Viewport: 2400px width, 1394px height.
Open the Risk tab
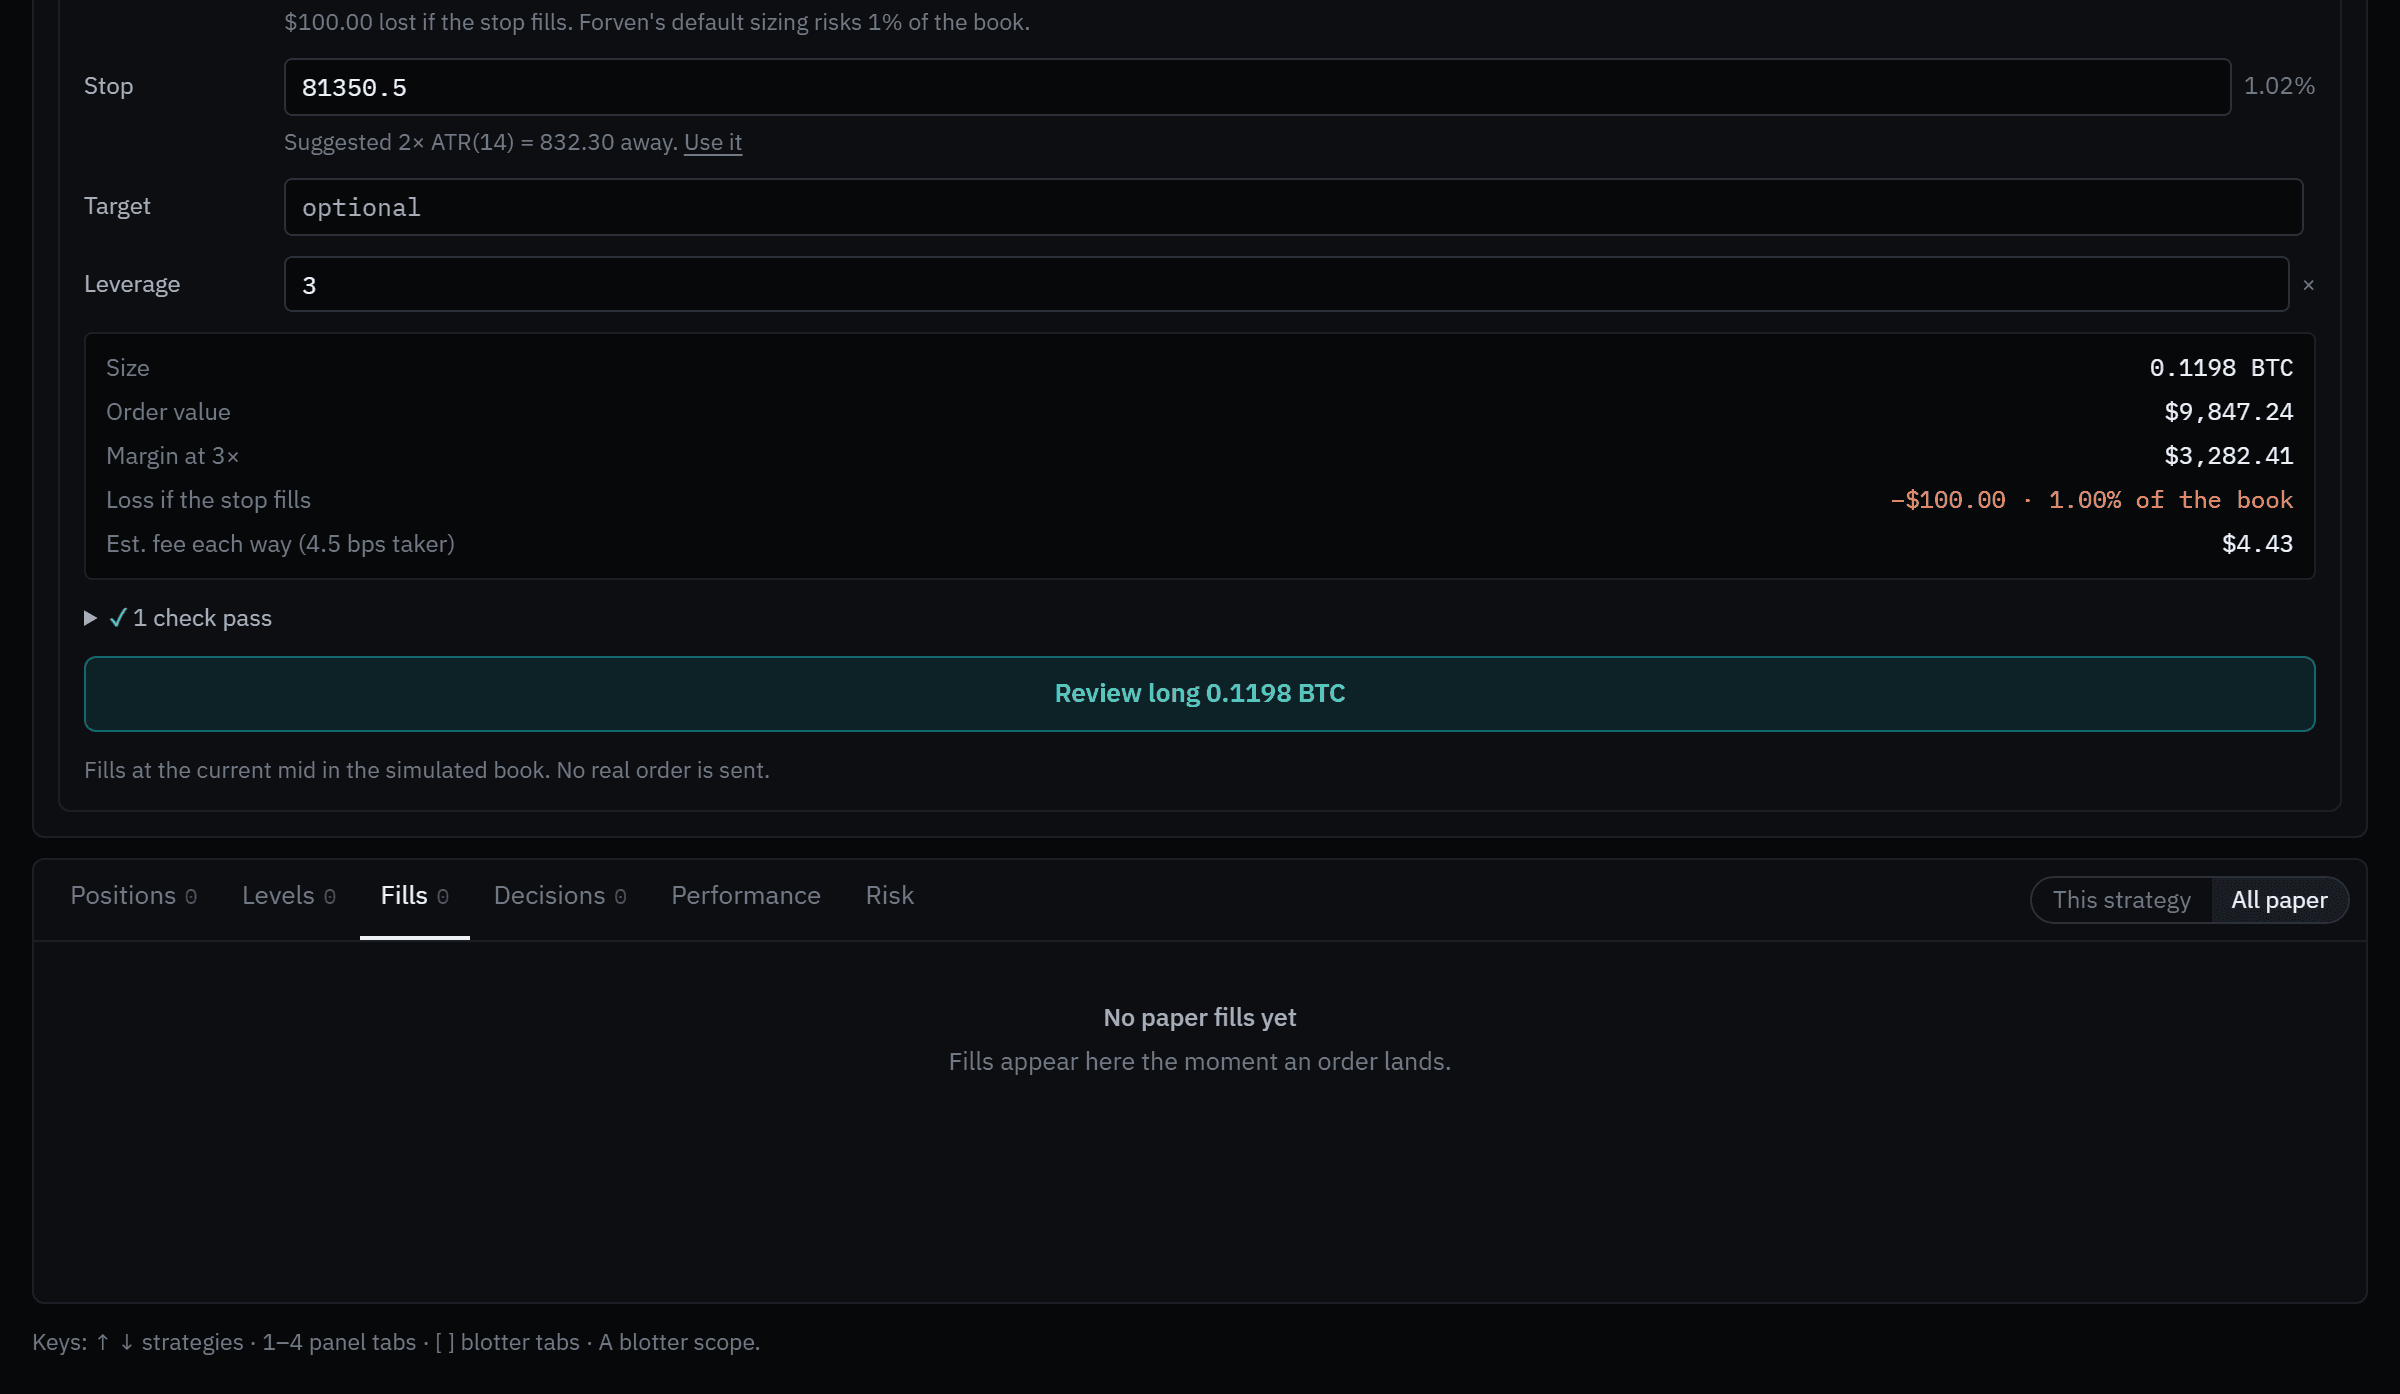[889, 896]
